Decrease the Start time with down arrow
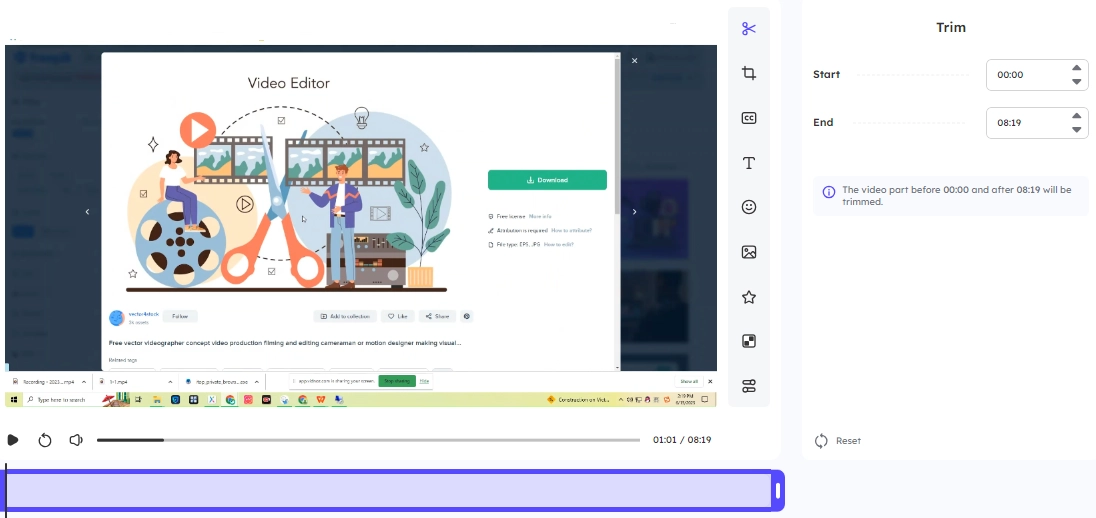 coord(1076,82)
